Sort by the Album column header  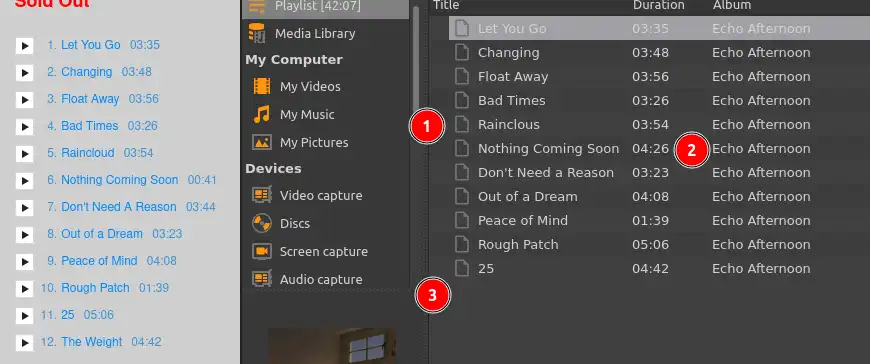732,6
